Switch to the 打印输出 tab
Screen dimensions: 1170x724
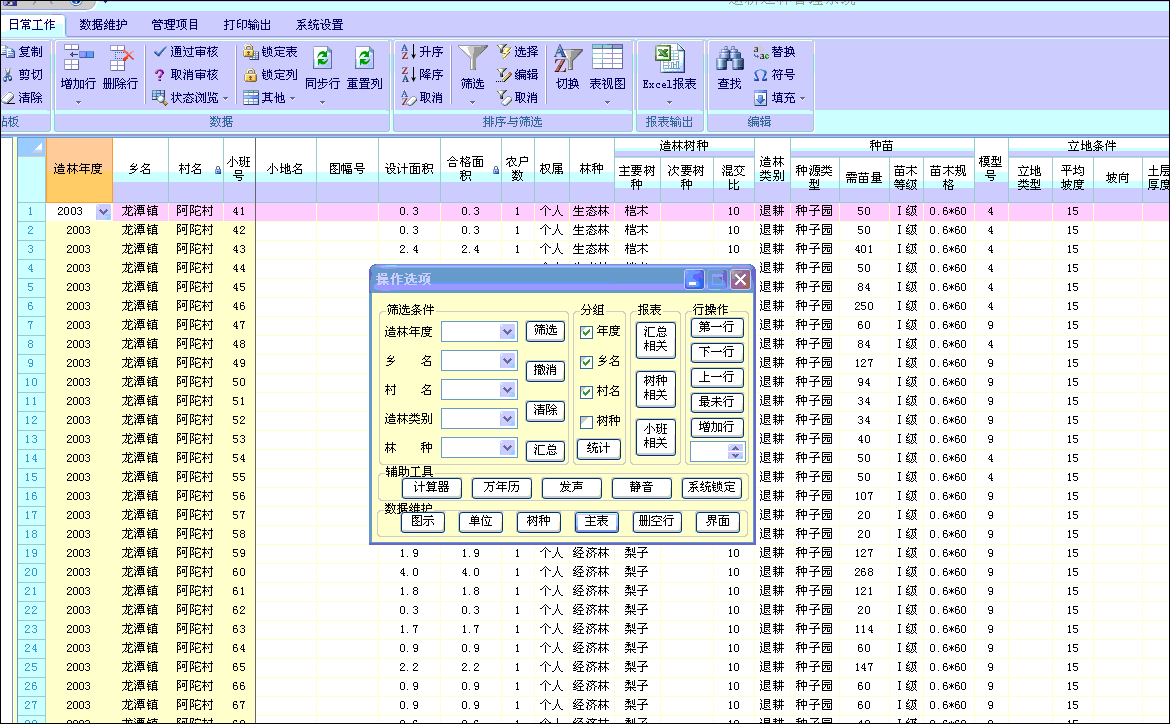[x=247, y=25]
